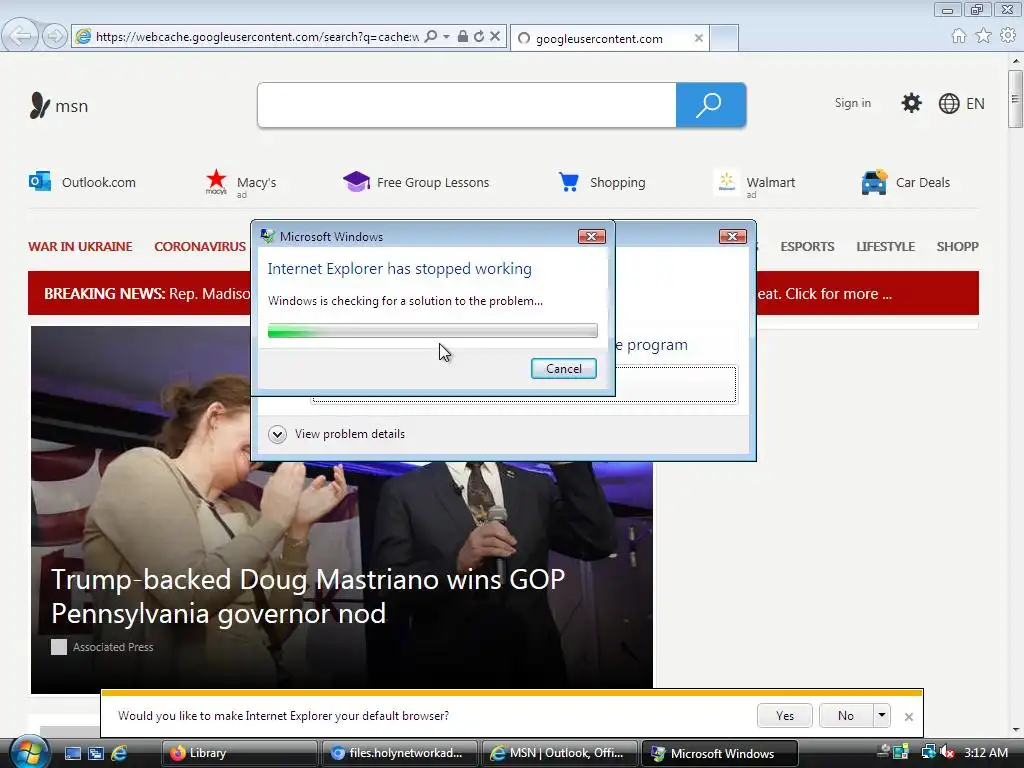Close the rear error dialog behind
The image size is (1024, 768).
pos(732,236)
